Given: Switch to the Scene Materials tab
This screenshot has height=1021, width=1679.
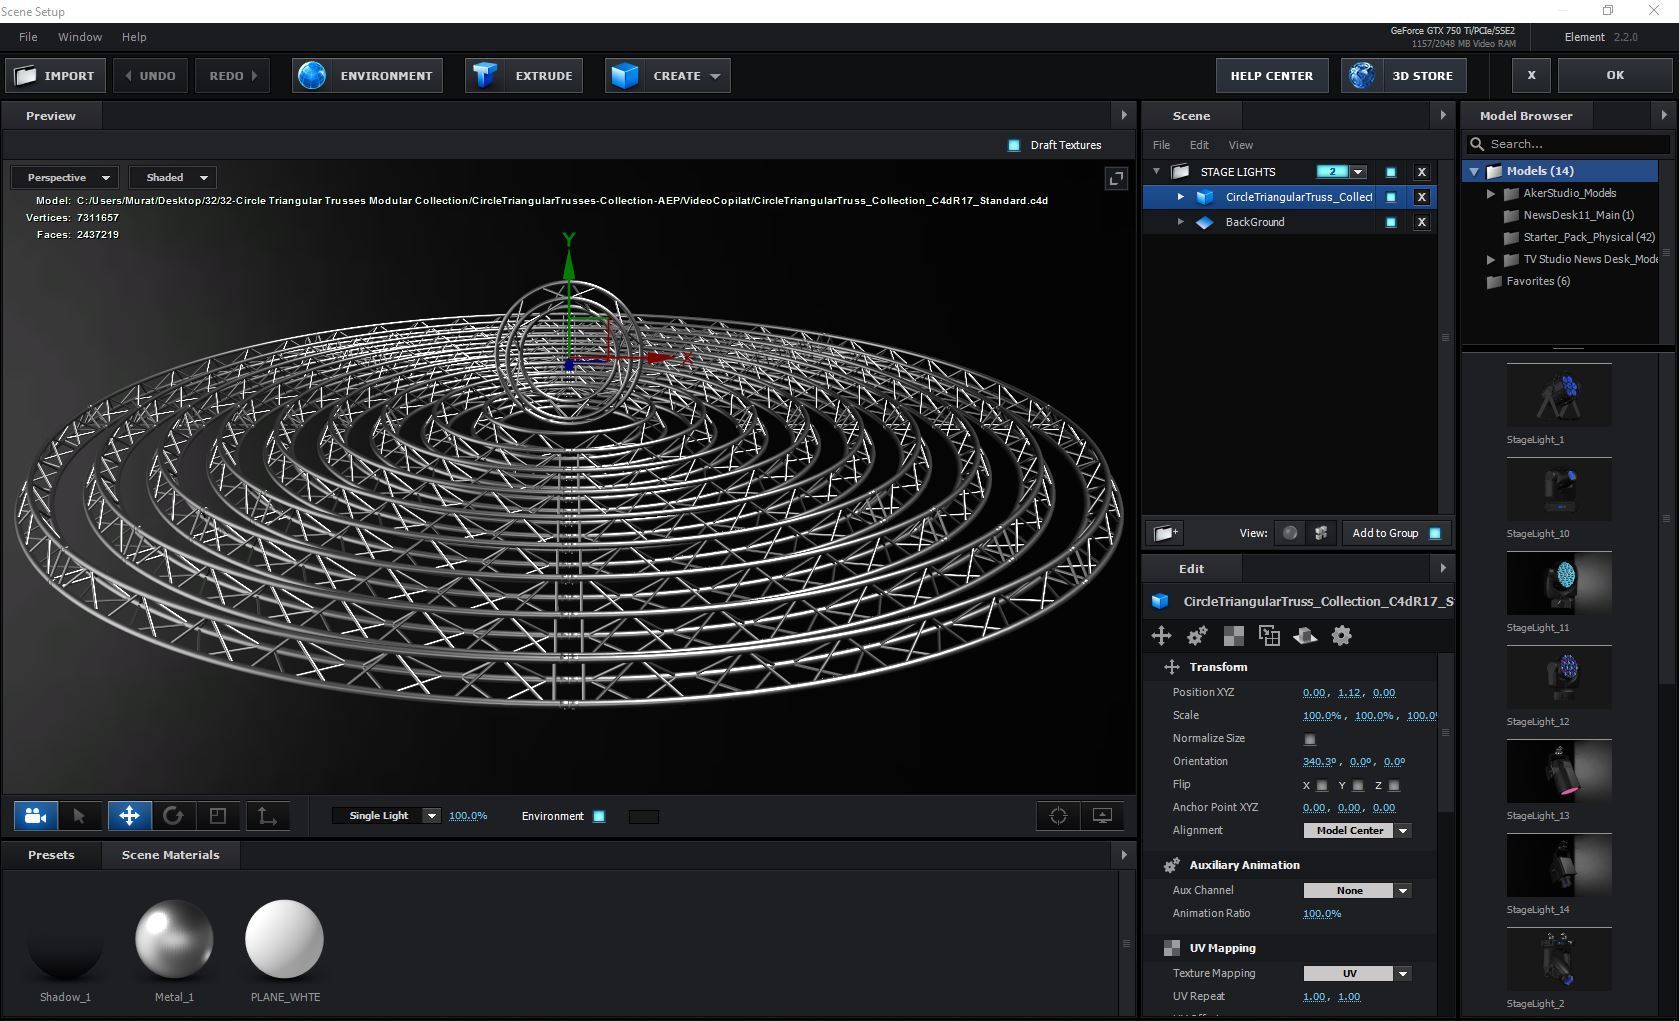Looking at the screenshot, I should tap(170, 855).
